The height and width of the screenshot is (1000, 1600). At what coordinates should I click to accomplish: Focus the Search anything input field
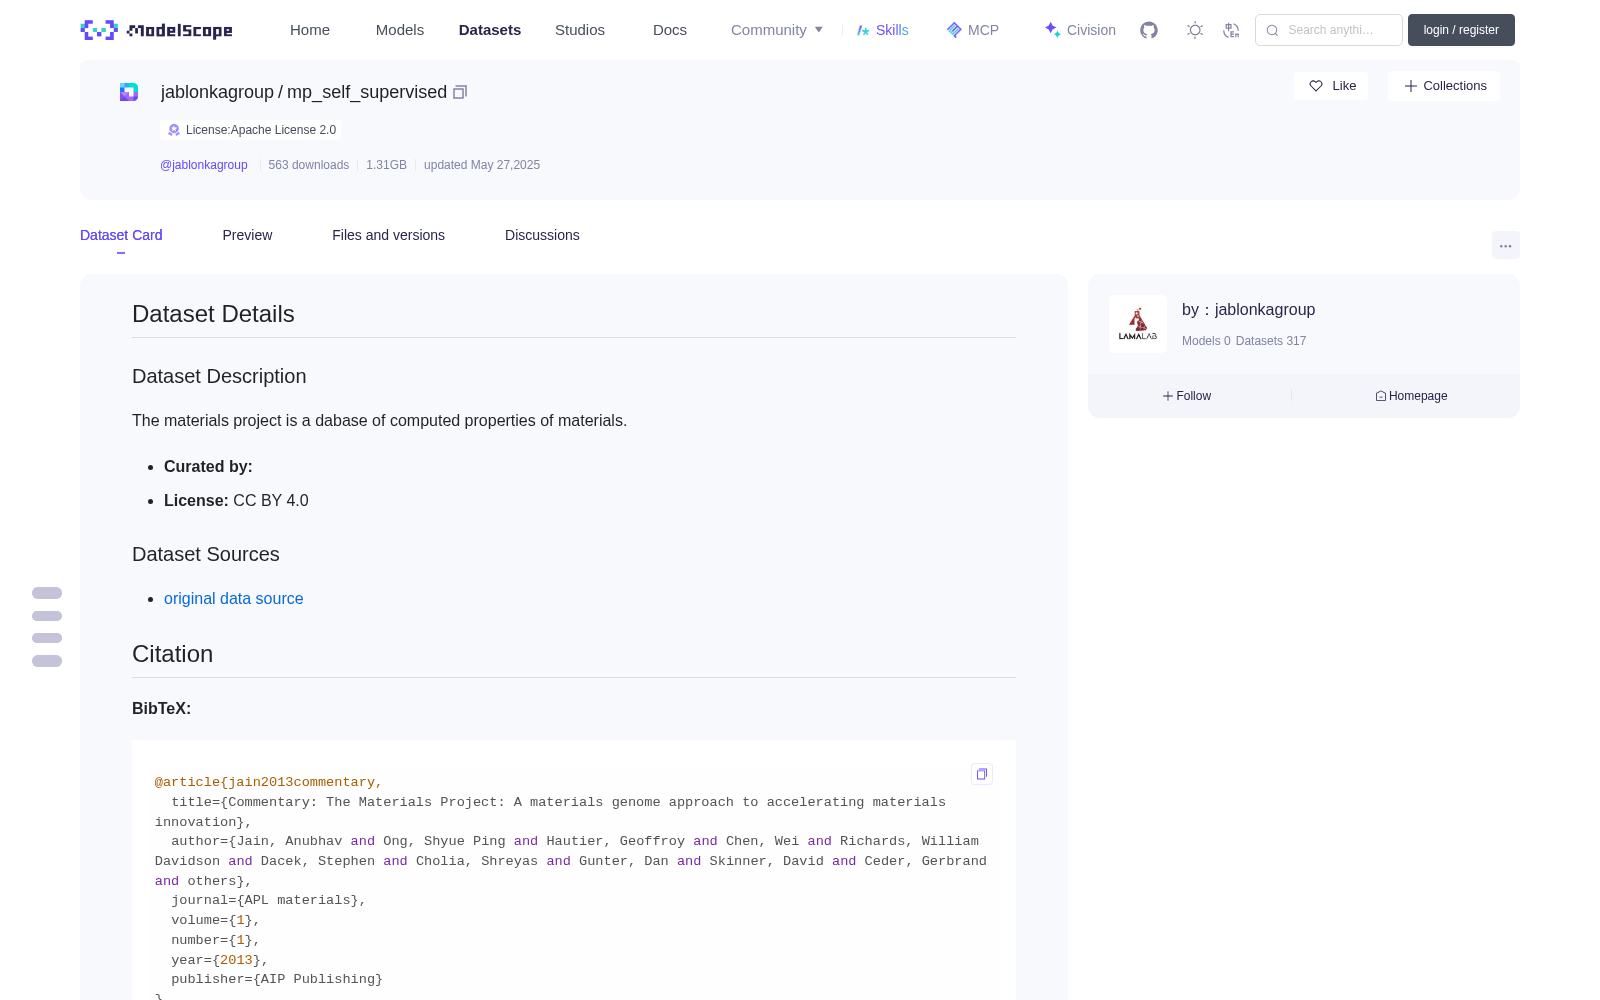pyautogui.click(x=1329, y=30)
